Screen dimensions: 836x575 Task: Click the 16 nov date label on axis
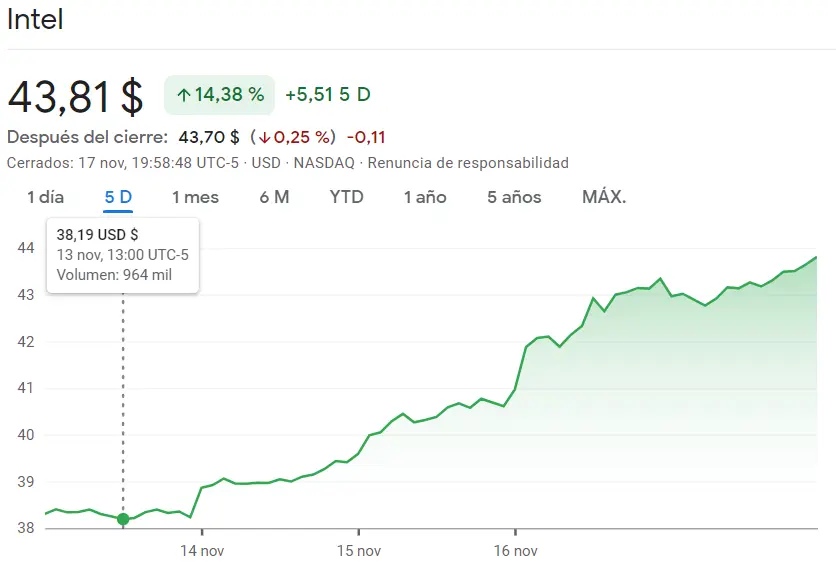tap(515, 550)
